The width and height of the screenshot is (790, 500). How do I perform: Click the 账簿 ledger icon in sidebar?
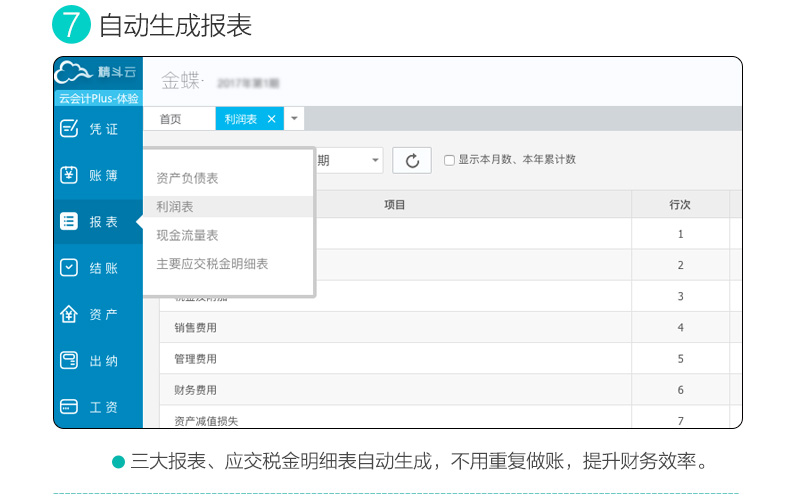click(69, 175)
